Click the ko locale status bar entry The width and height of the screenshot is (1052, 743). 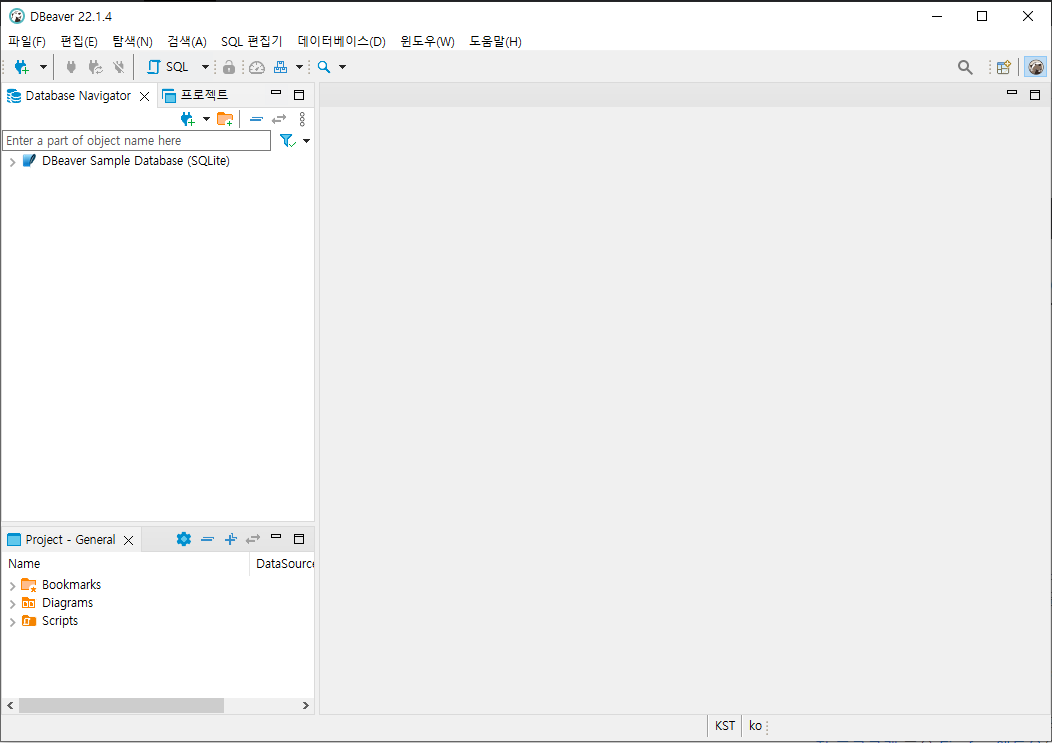pos(755,726)
